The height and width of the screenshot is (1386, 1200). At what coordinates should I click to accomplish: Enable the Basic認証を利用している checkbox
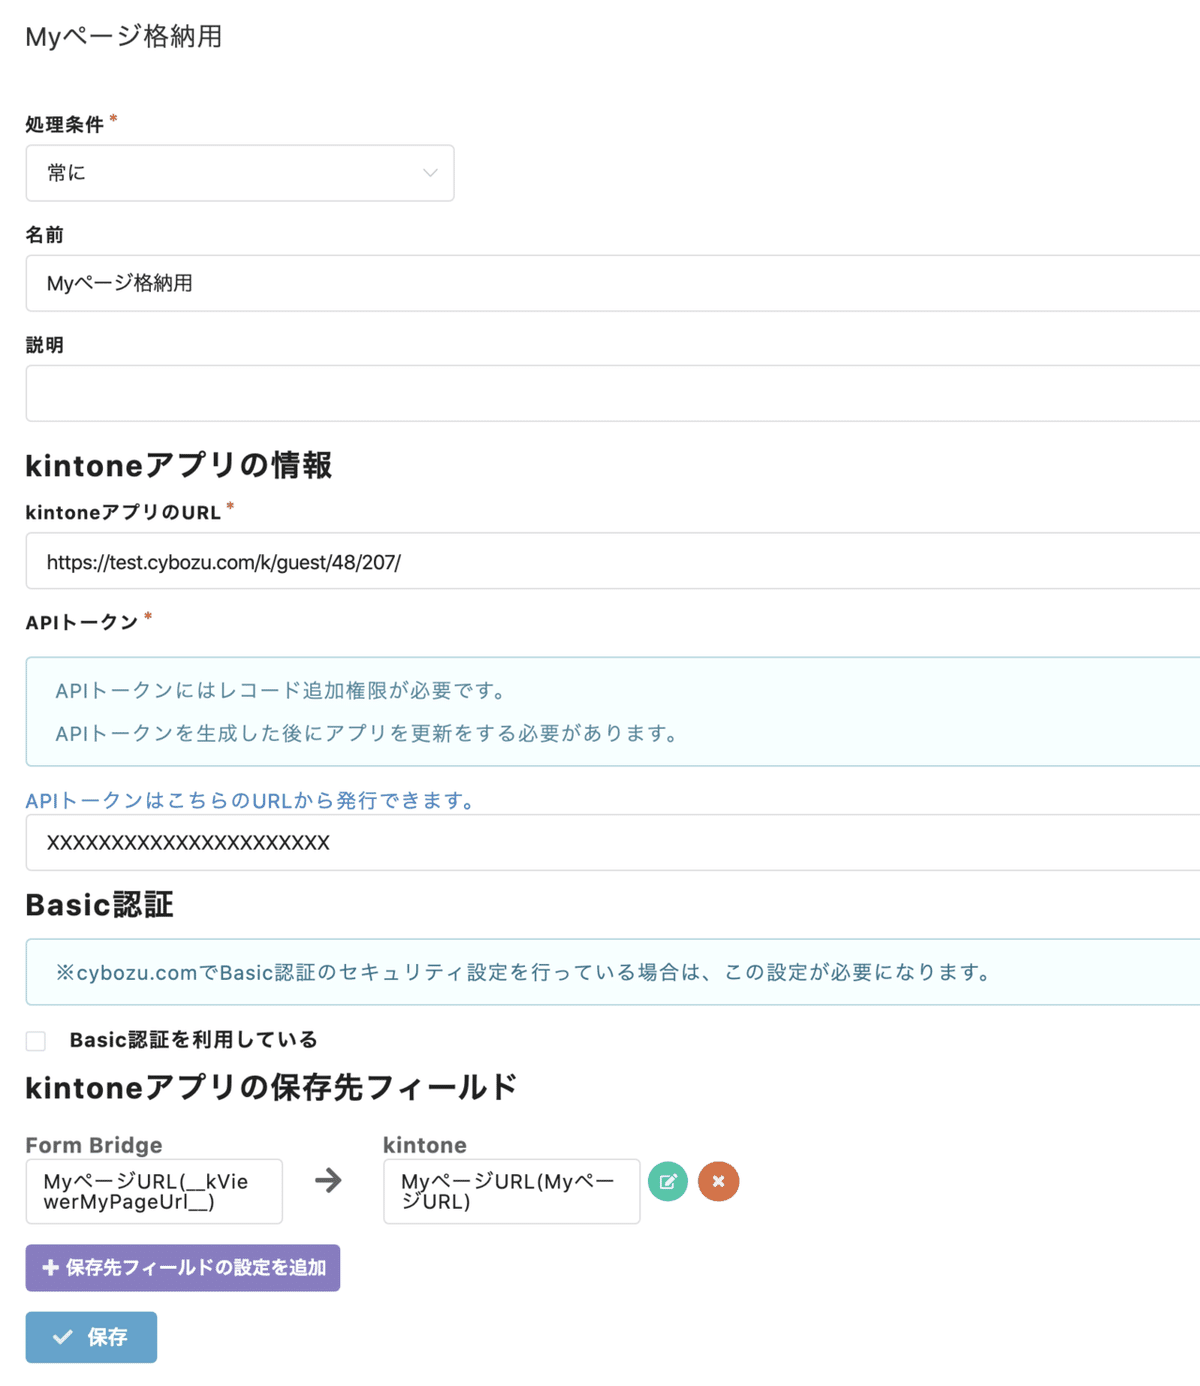click(x=36, y=1040)
